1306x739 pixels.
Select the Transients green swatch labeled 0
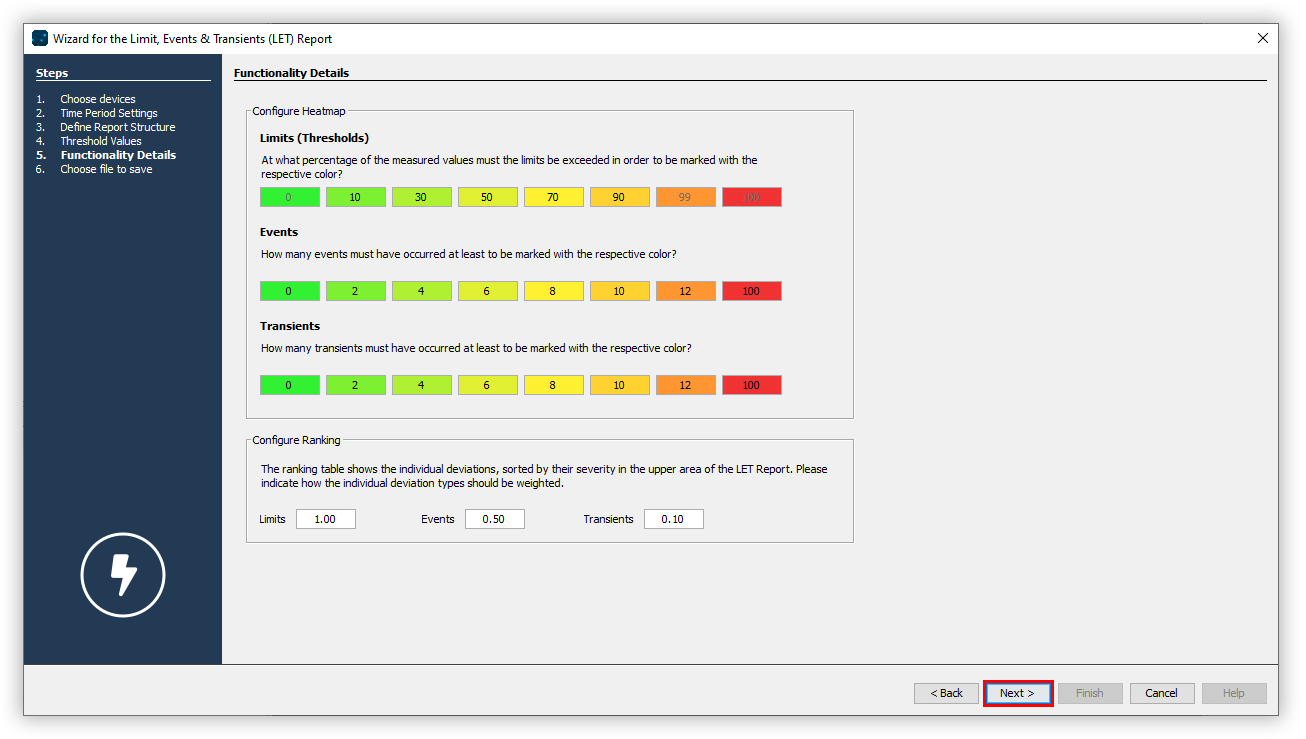point(289,385)
